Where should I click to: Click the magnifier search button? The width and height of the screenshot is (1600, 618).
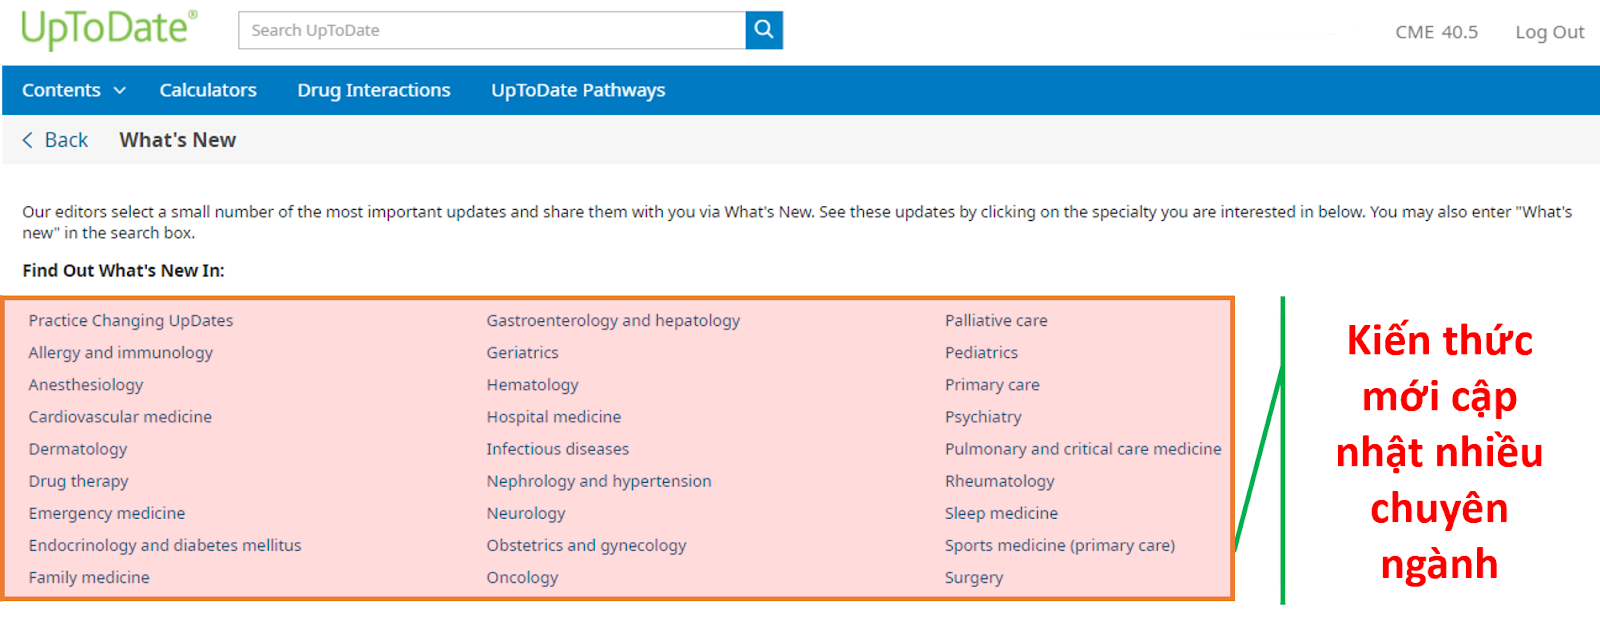click(764, 30)
